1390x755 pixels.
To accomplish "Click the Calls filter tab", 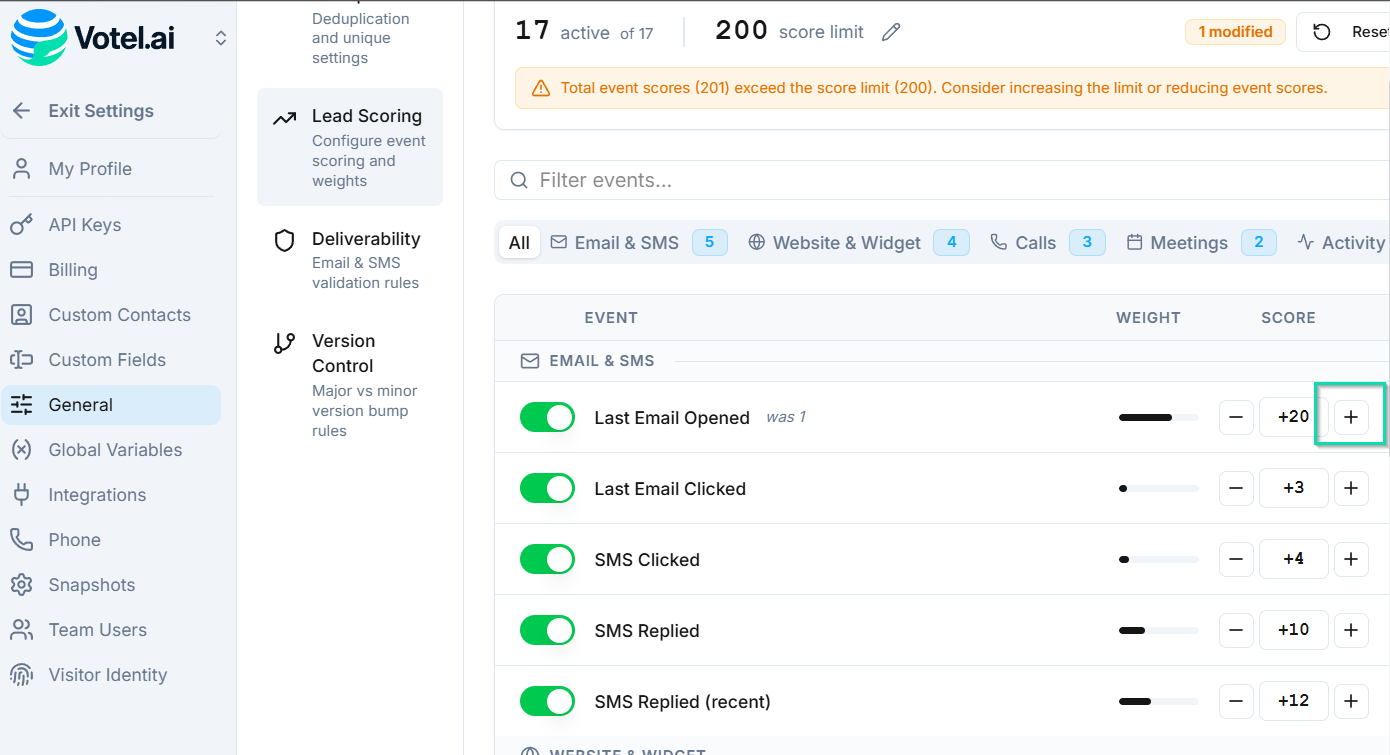I will [x=1035, y=243].
